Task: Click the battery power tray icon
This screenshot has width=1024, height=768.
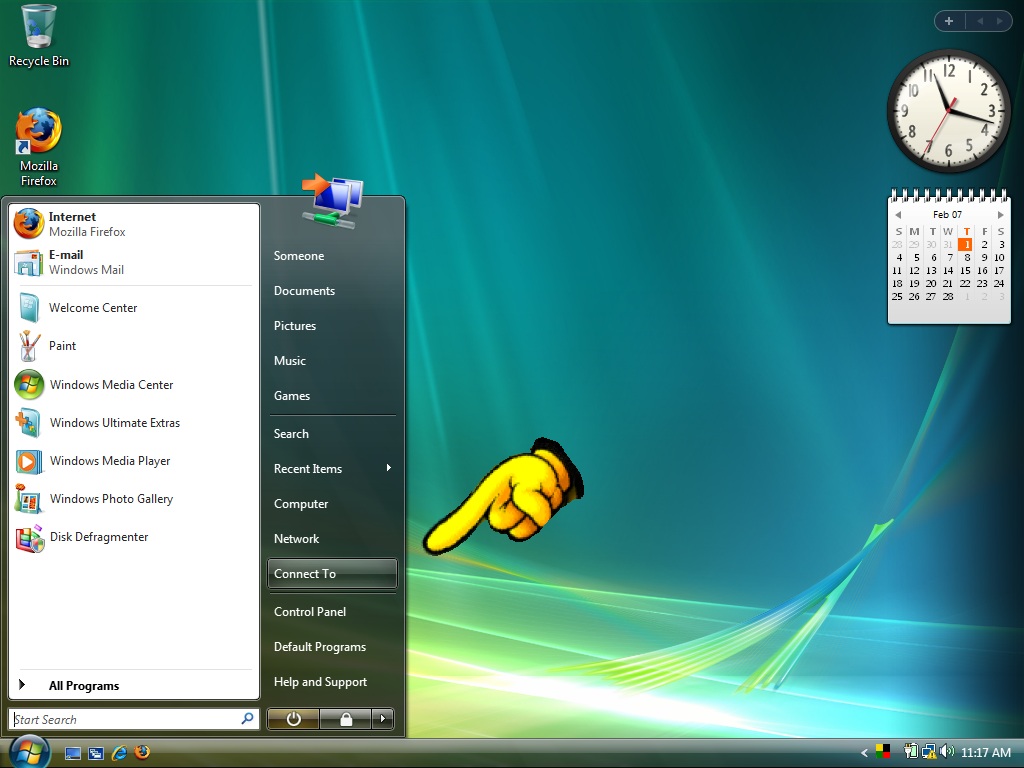Action: coord(911,752)
